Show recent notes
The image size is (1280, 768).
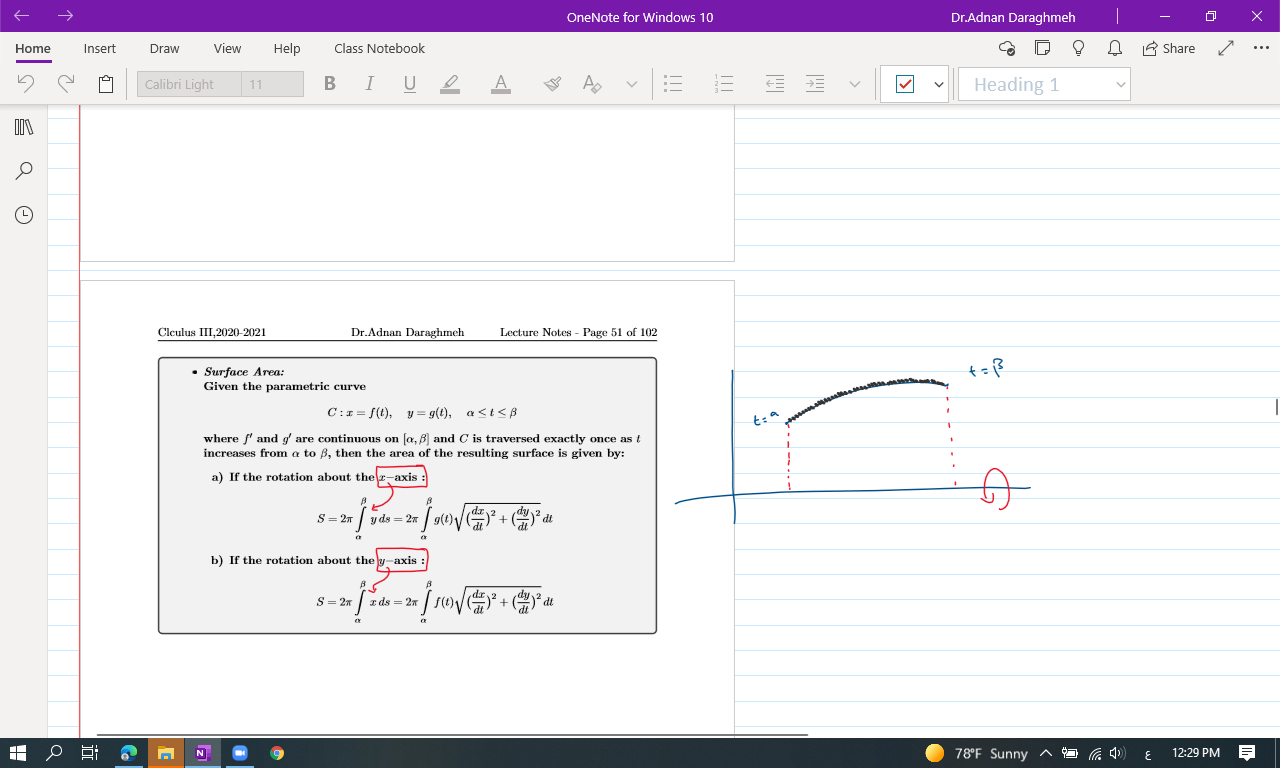point(24,214)
